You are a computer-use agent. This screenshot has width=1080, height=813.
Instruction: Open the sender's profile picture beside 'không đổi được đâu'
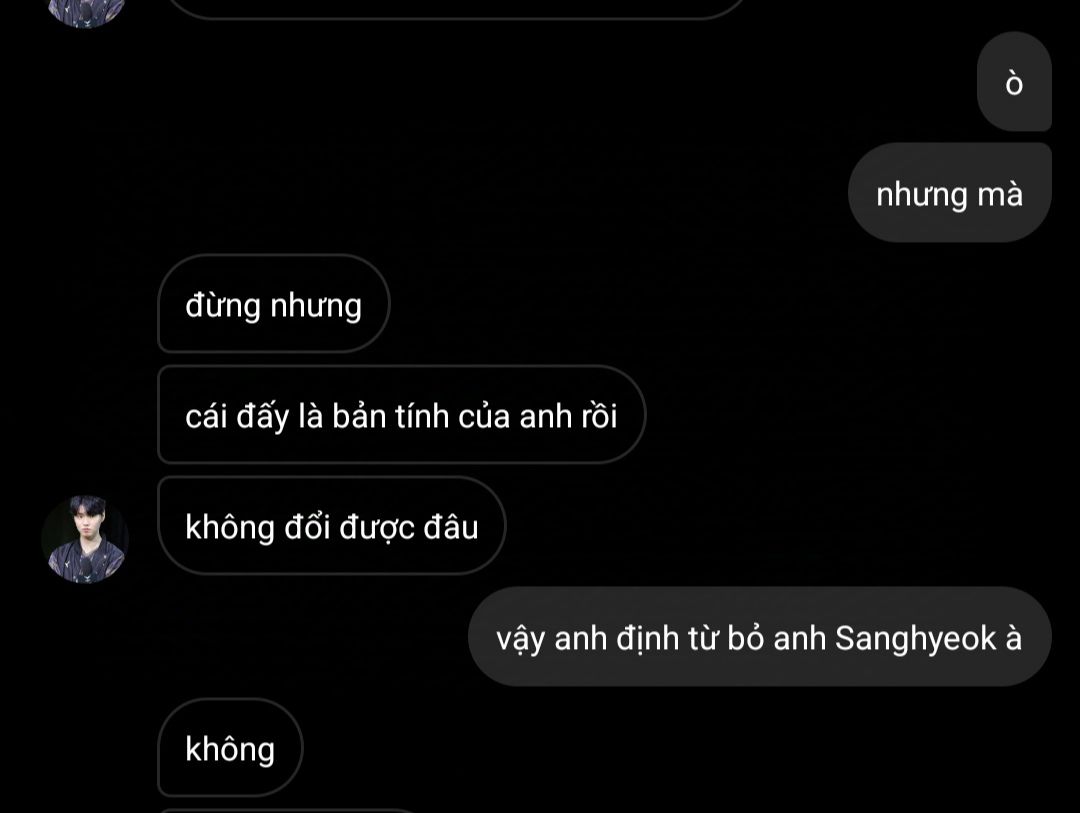pyautogui.click(x=85, y=539)
